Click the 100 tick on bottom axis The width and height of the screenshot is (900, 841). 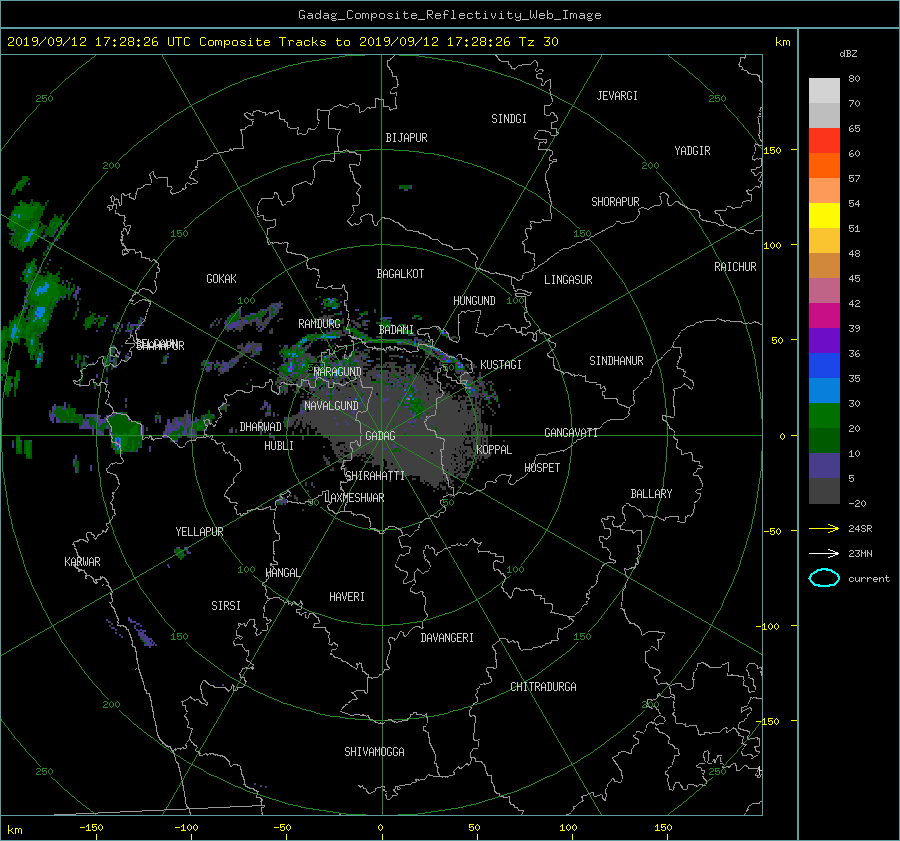[568, 827]
